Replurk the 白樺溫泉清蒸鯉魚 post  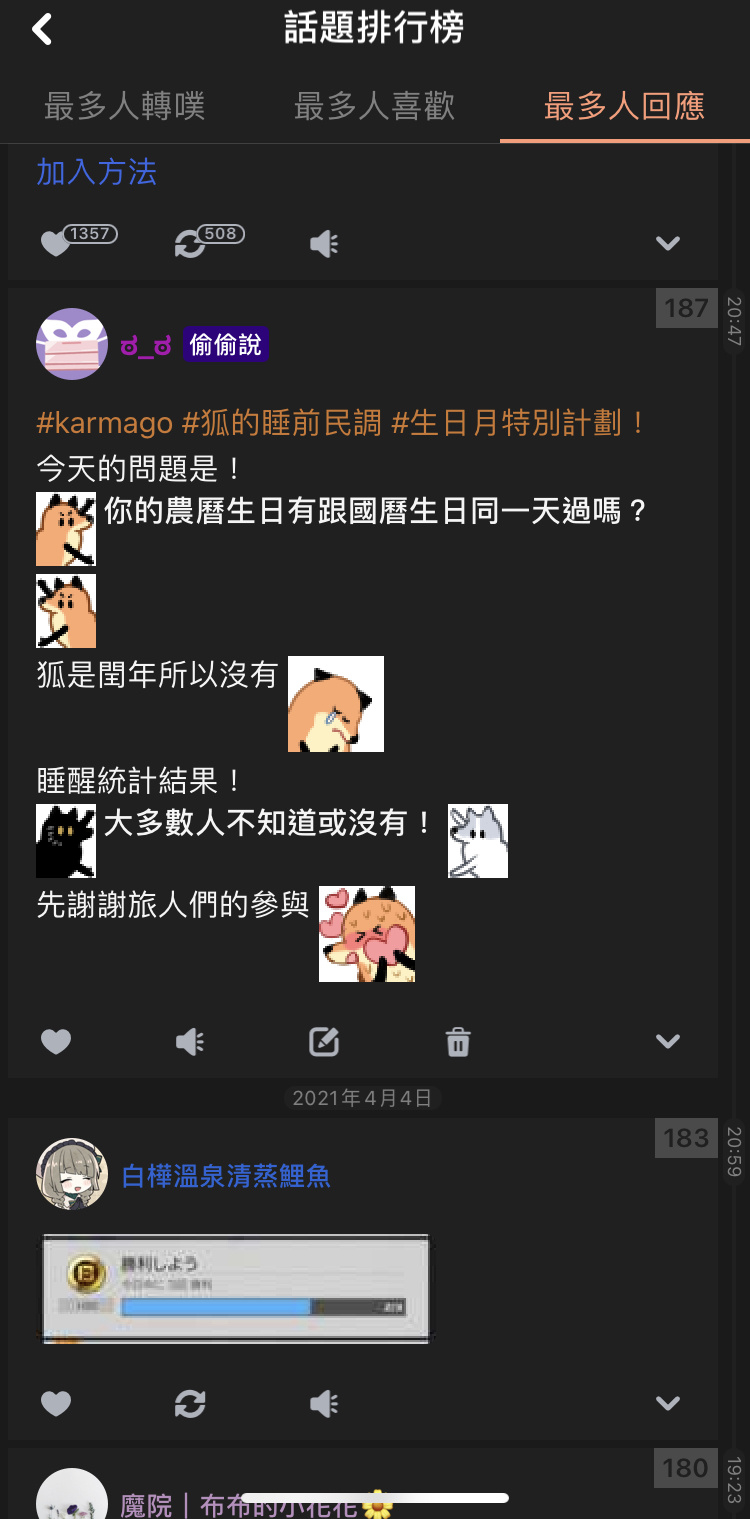point(190,1403)
